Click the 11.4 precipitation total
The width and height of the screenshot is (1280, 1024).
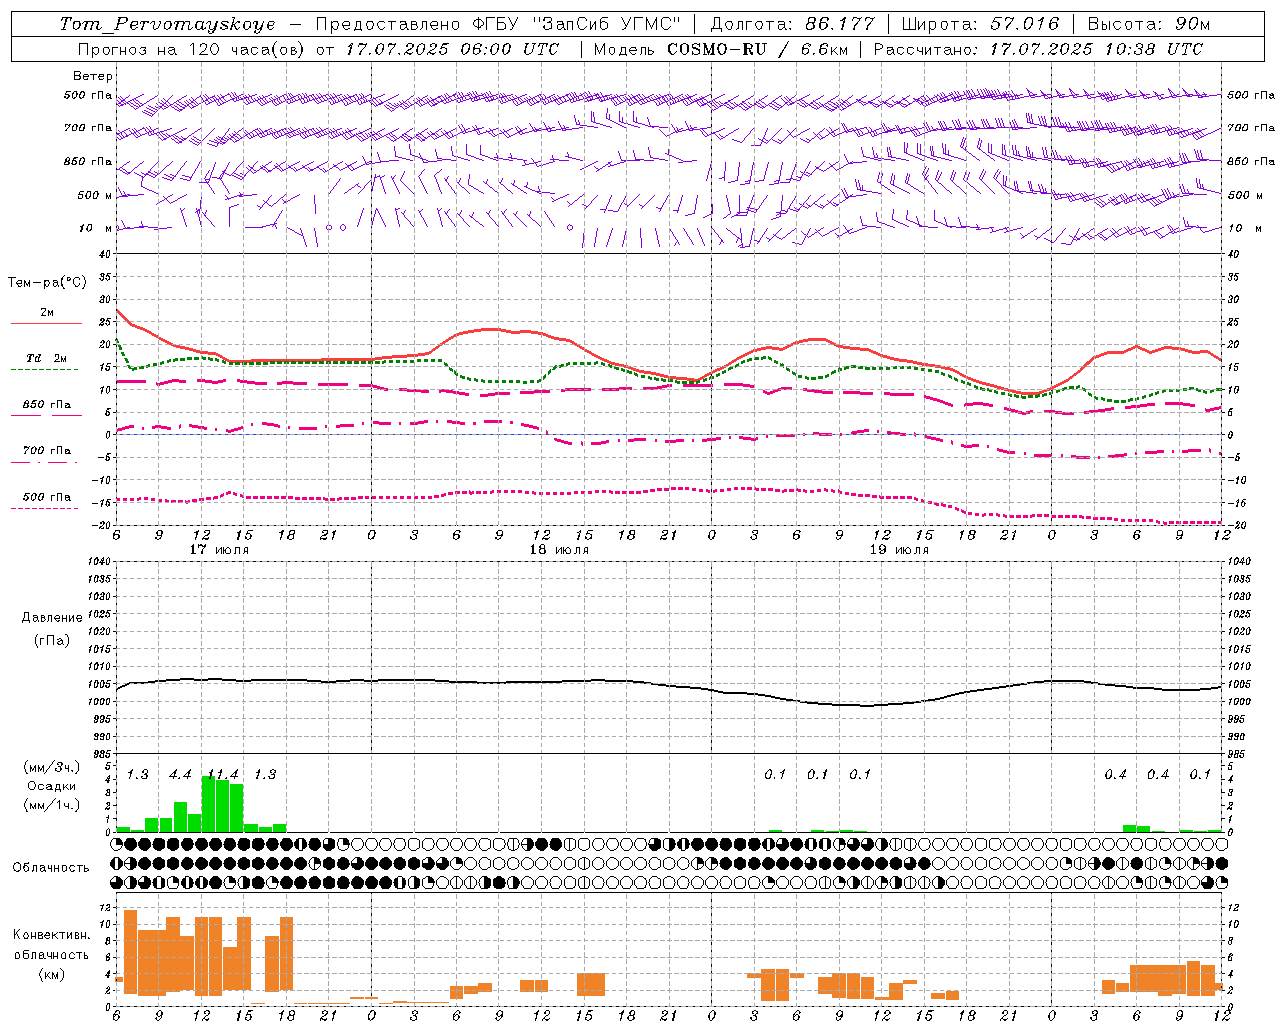point(222,775)
